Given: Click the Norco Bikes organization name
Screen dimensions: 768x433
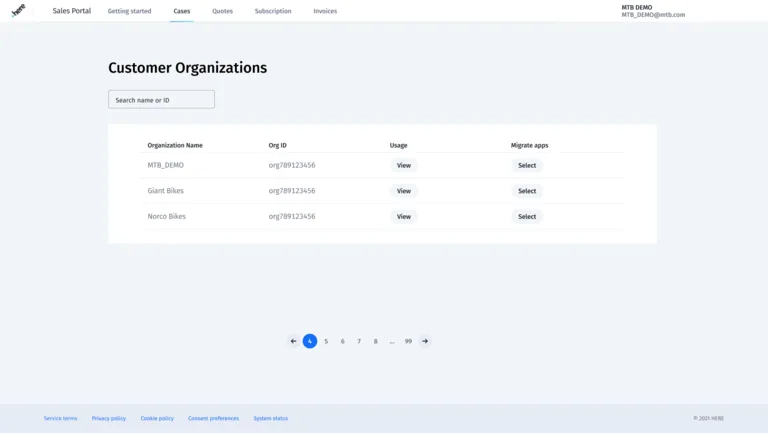Looking at the screenshot, I should pos(167,216).
